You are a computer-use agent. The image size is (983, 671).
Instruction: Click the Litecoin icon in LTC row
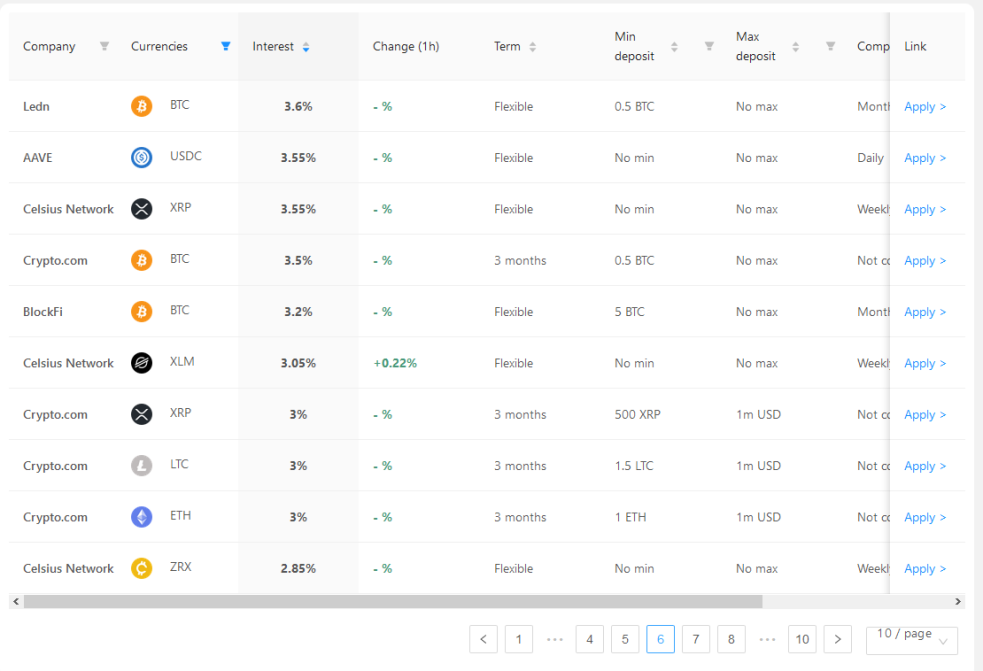tap(142, 466)
